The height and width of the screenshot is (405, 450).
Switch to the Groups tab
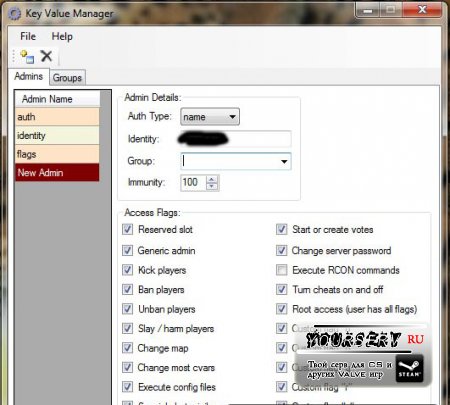[67, 78]
